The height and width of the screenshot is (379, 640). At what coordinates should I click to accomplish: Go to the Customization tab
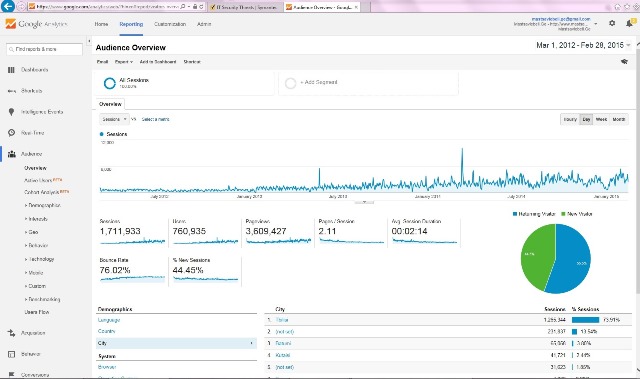coord(170,24)
